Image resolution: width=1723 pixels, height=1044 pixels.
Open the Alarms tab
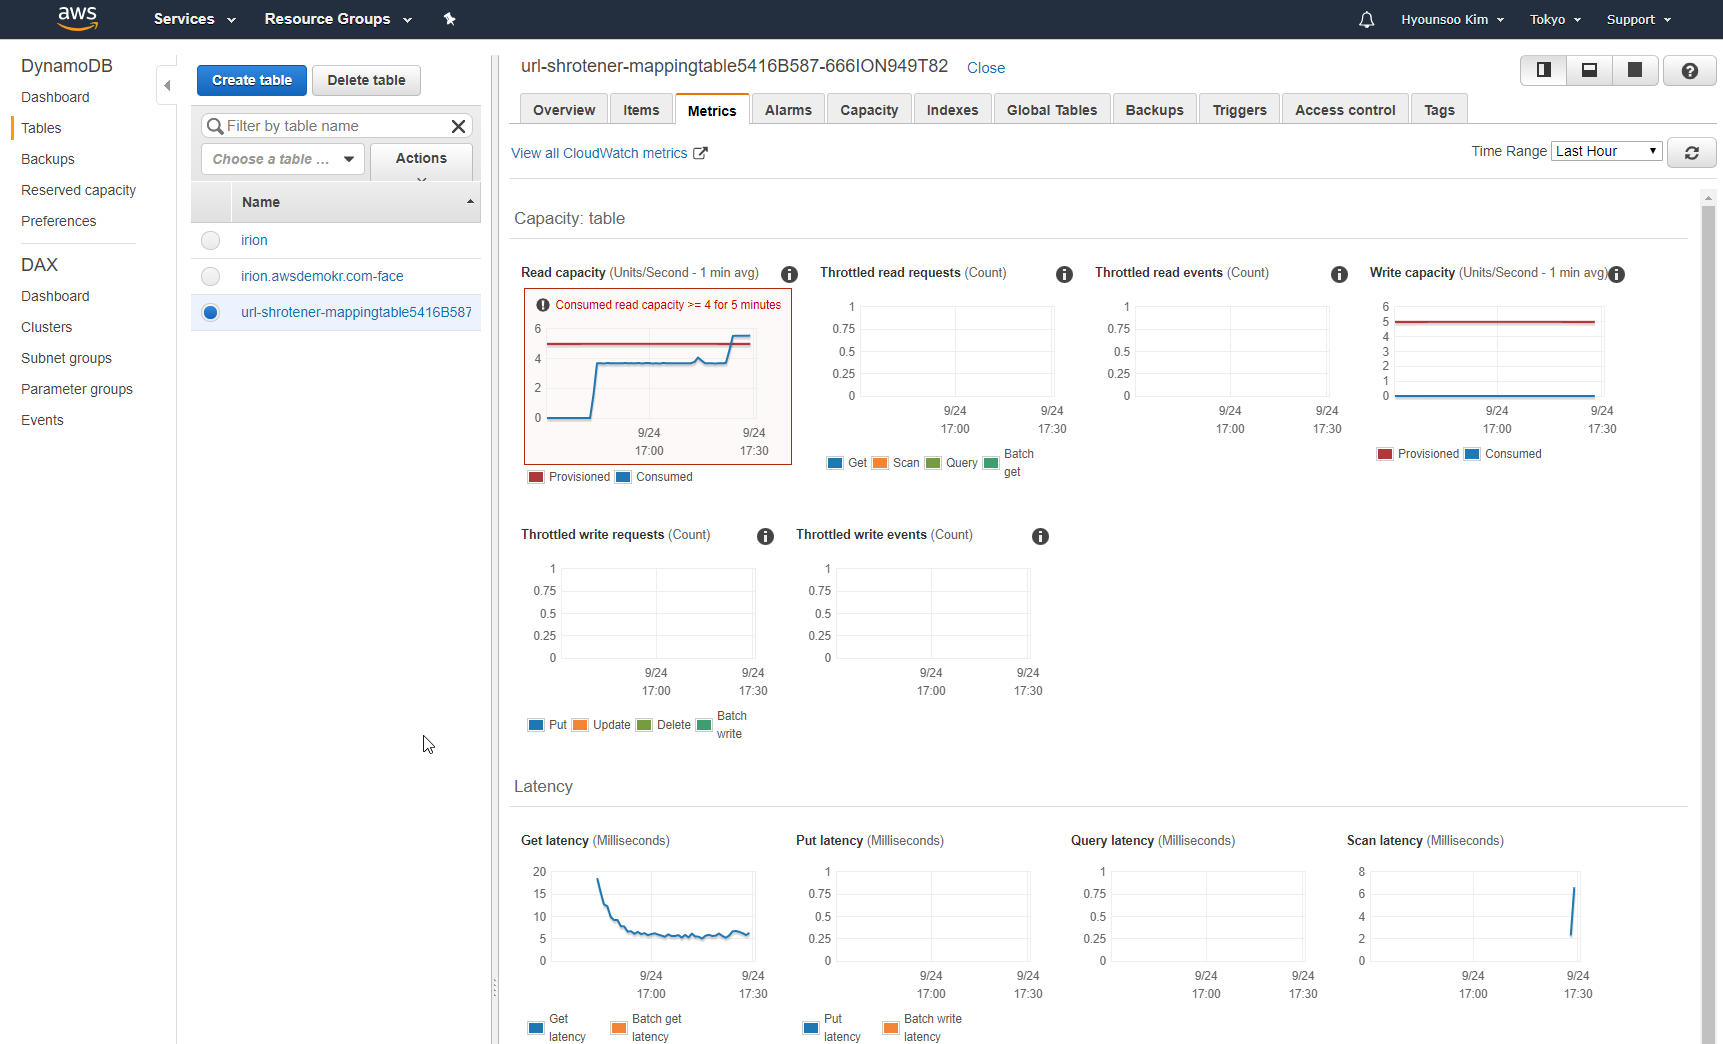[x=788, y=110]
